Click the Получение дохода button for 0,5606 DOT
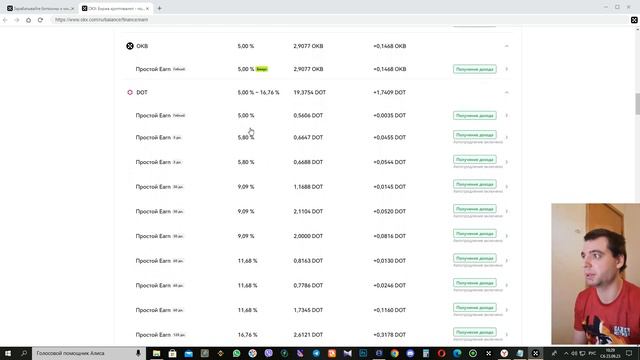This screenshot has width=640, height=360. point(475,116)
